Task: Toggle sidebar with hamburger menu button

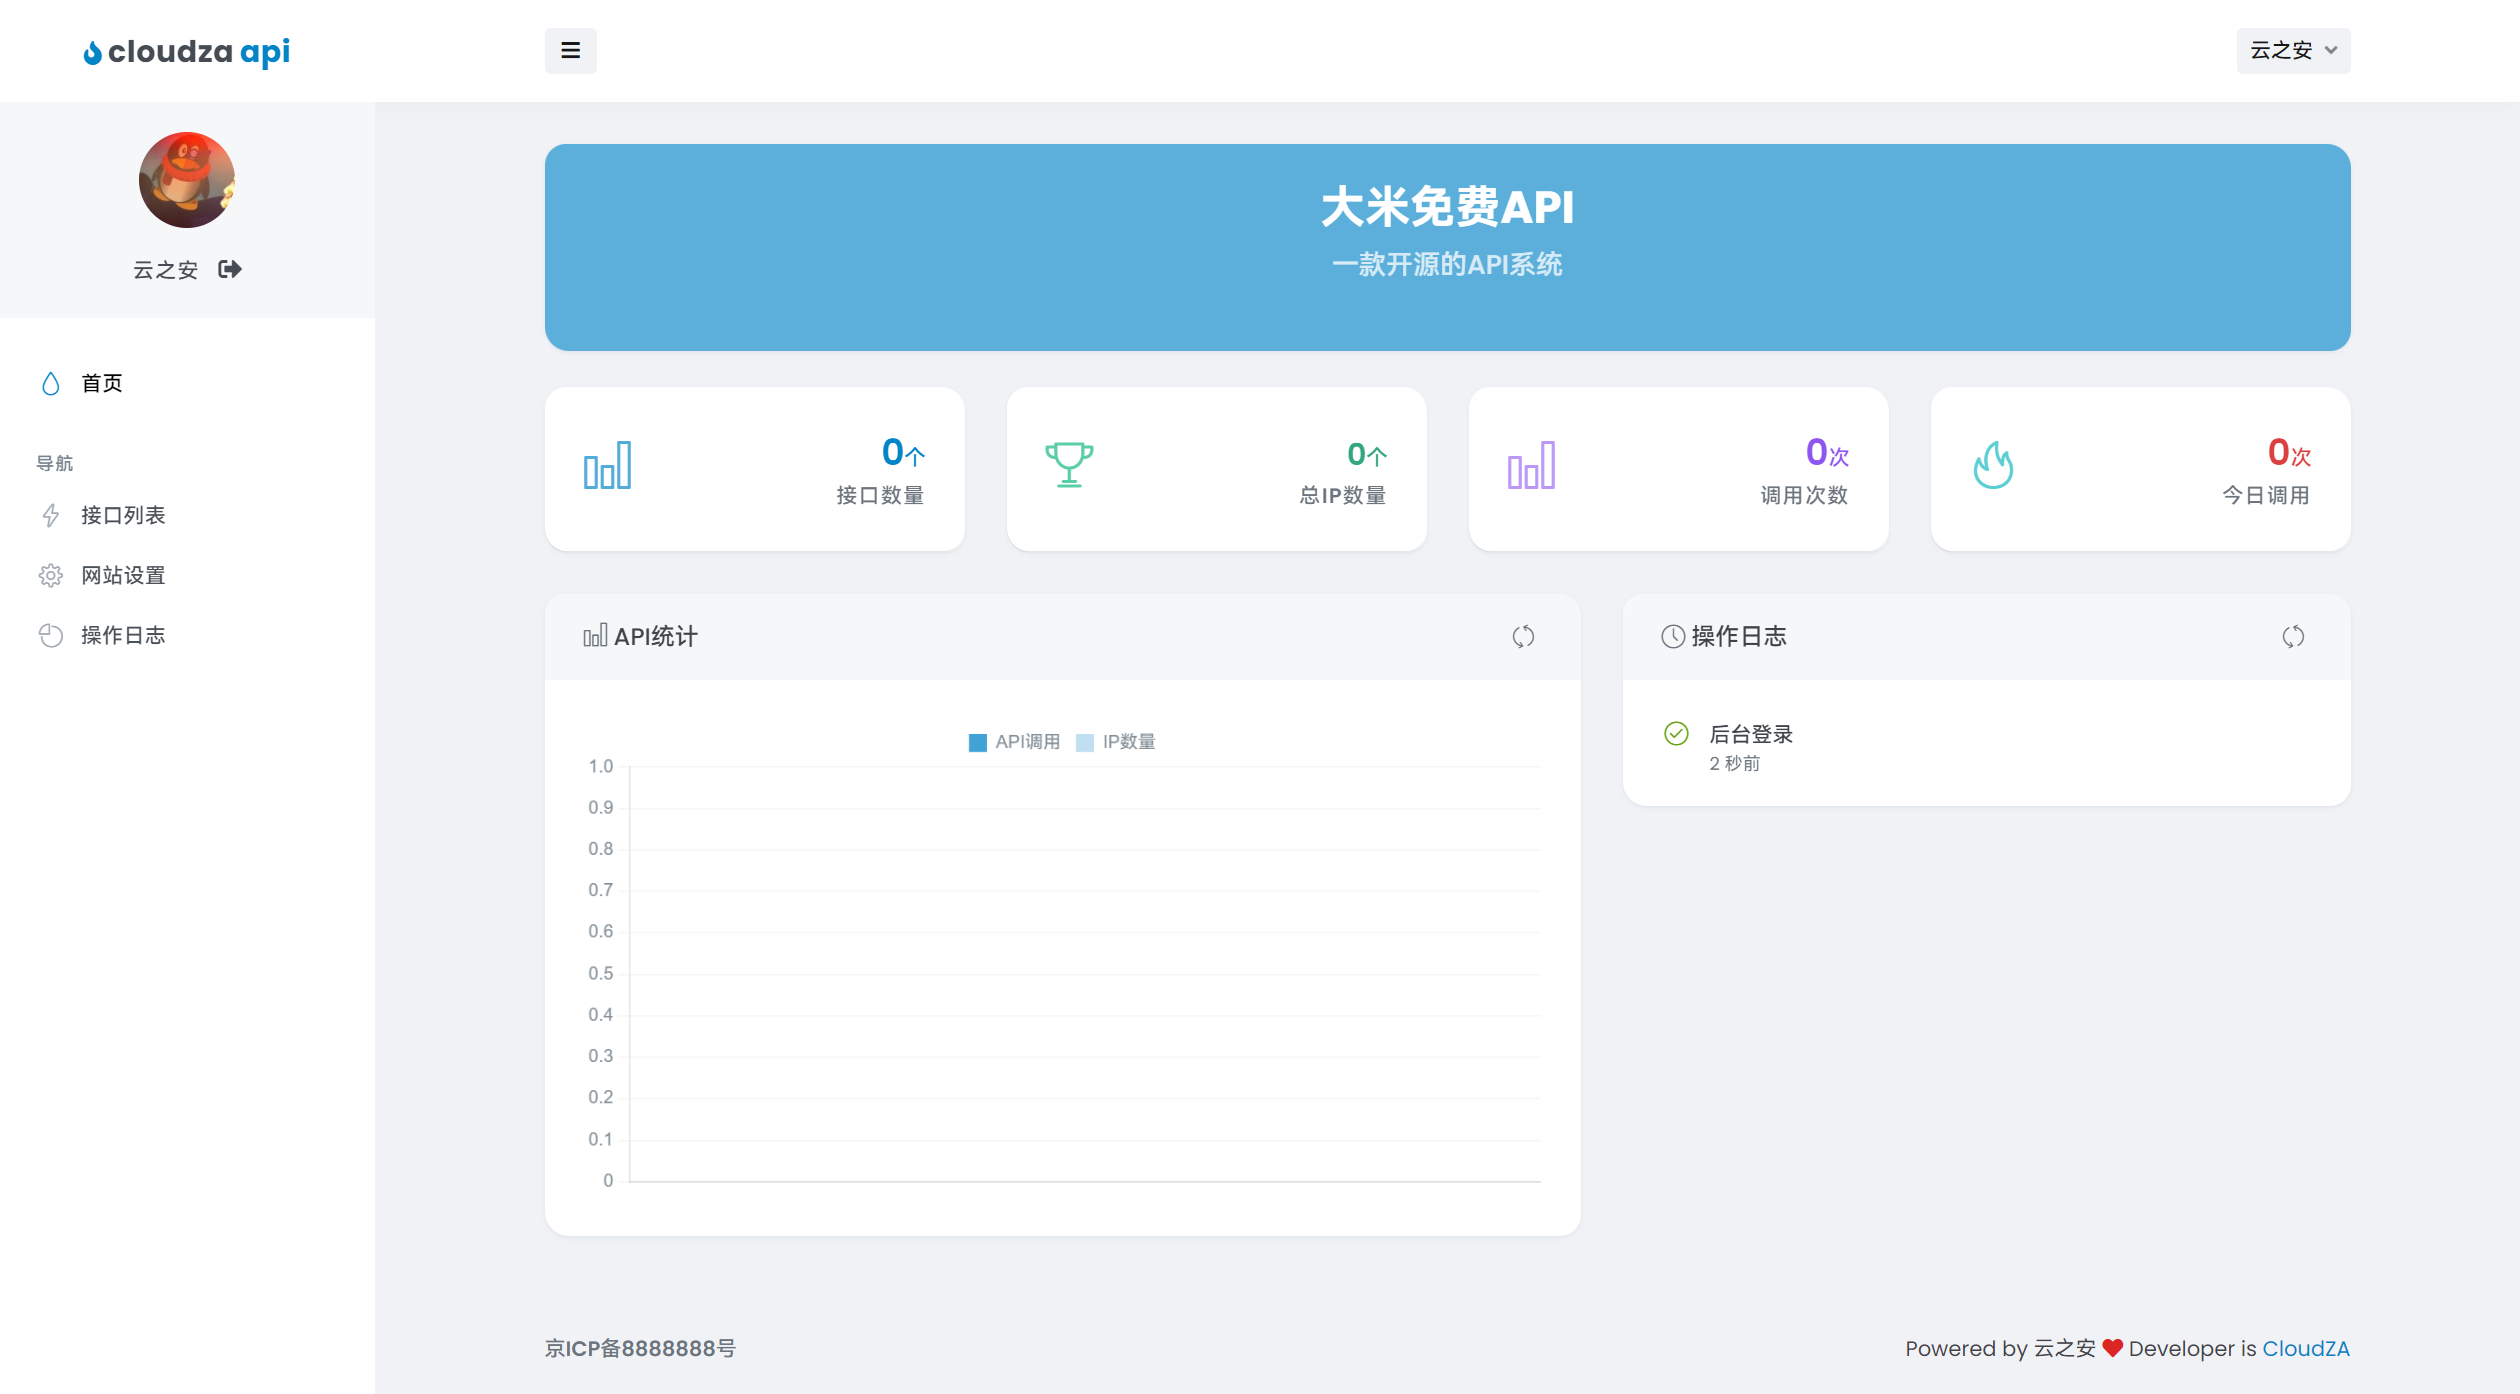Action: (x=570, y=51)
